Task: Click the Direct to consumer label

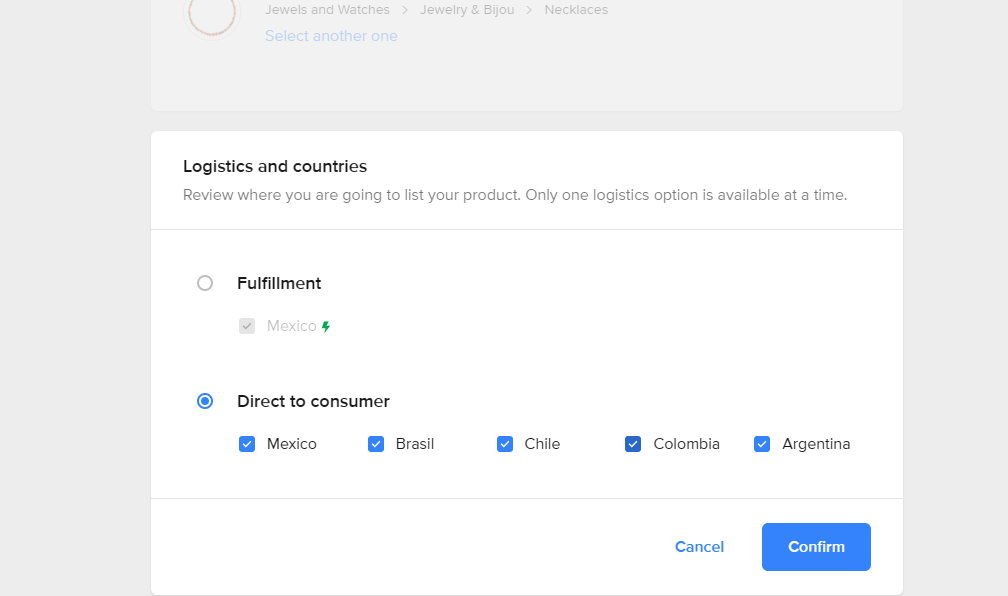Action: pos(313,401)
